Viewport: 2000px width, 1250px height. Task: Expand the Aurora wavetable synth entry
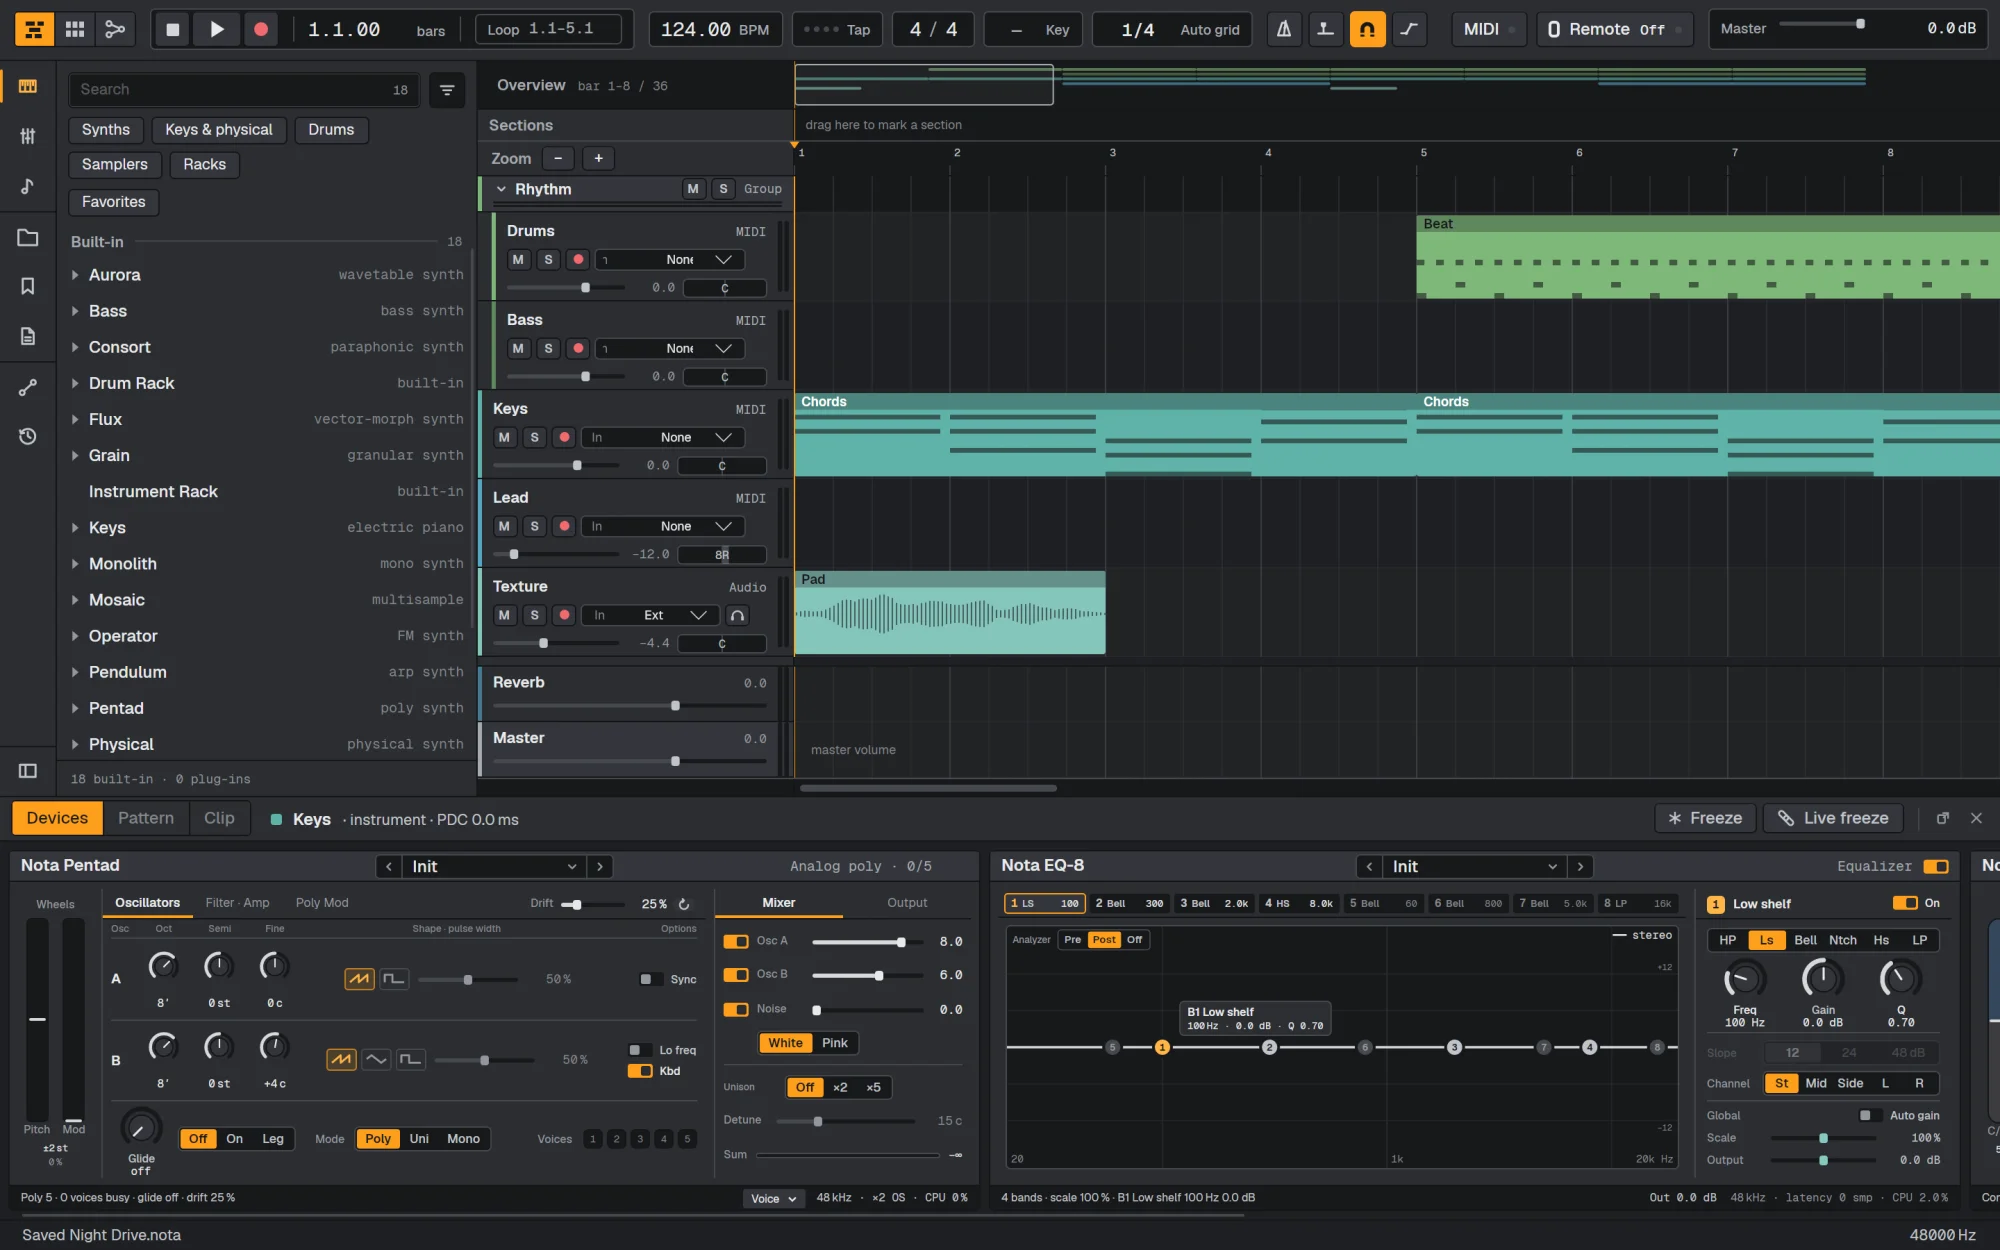pyautogui.click(x=75, y=275)
